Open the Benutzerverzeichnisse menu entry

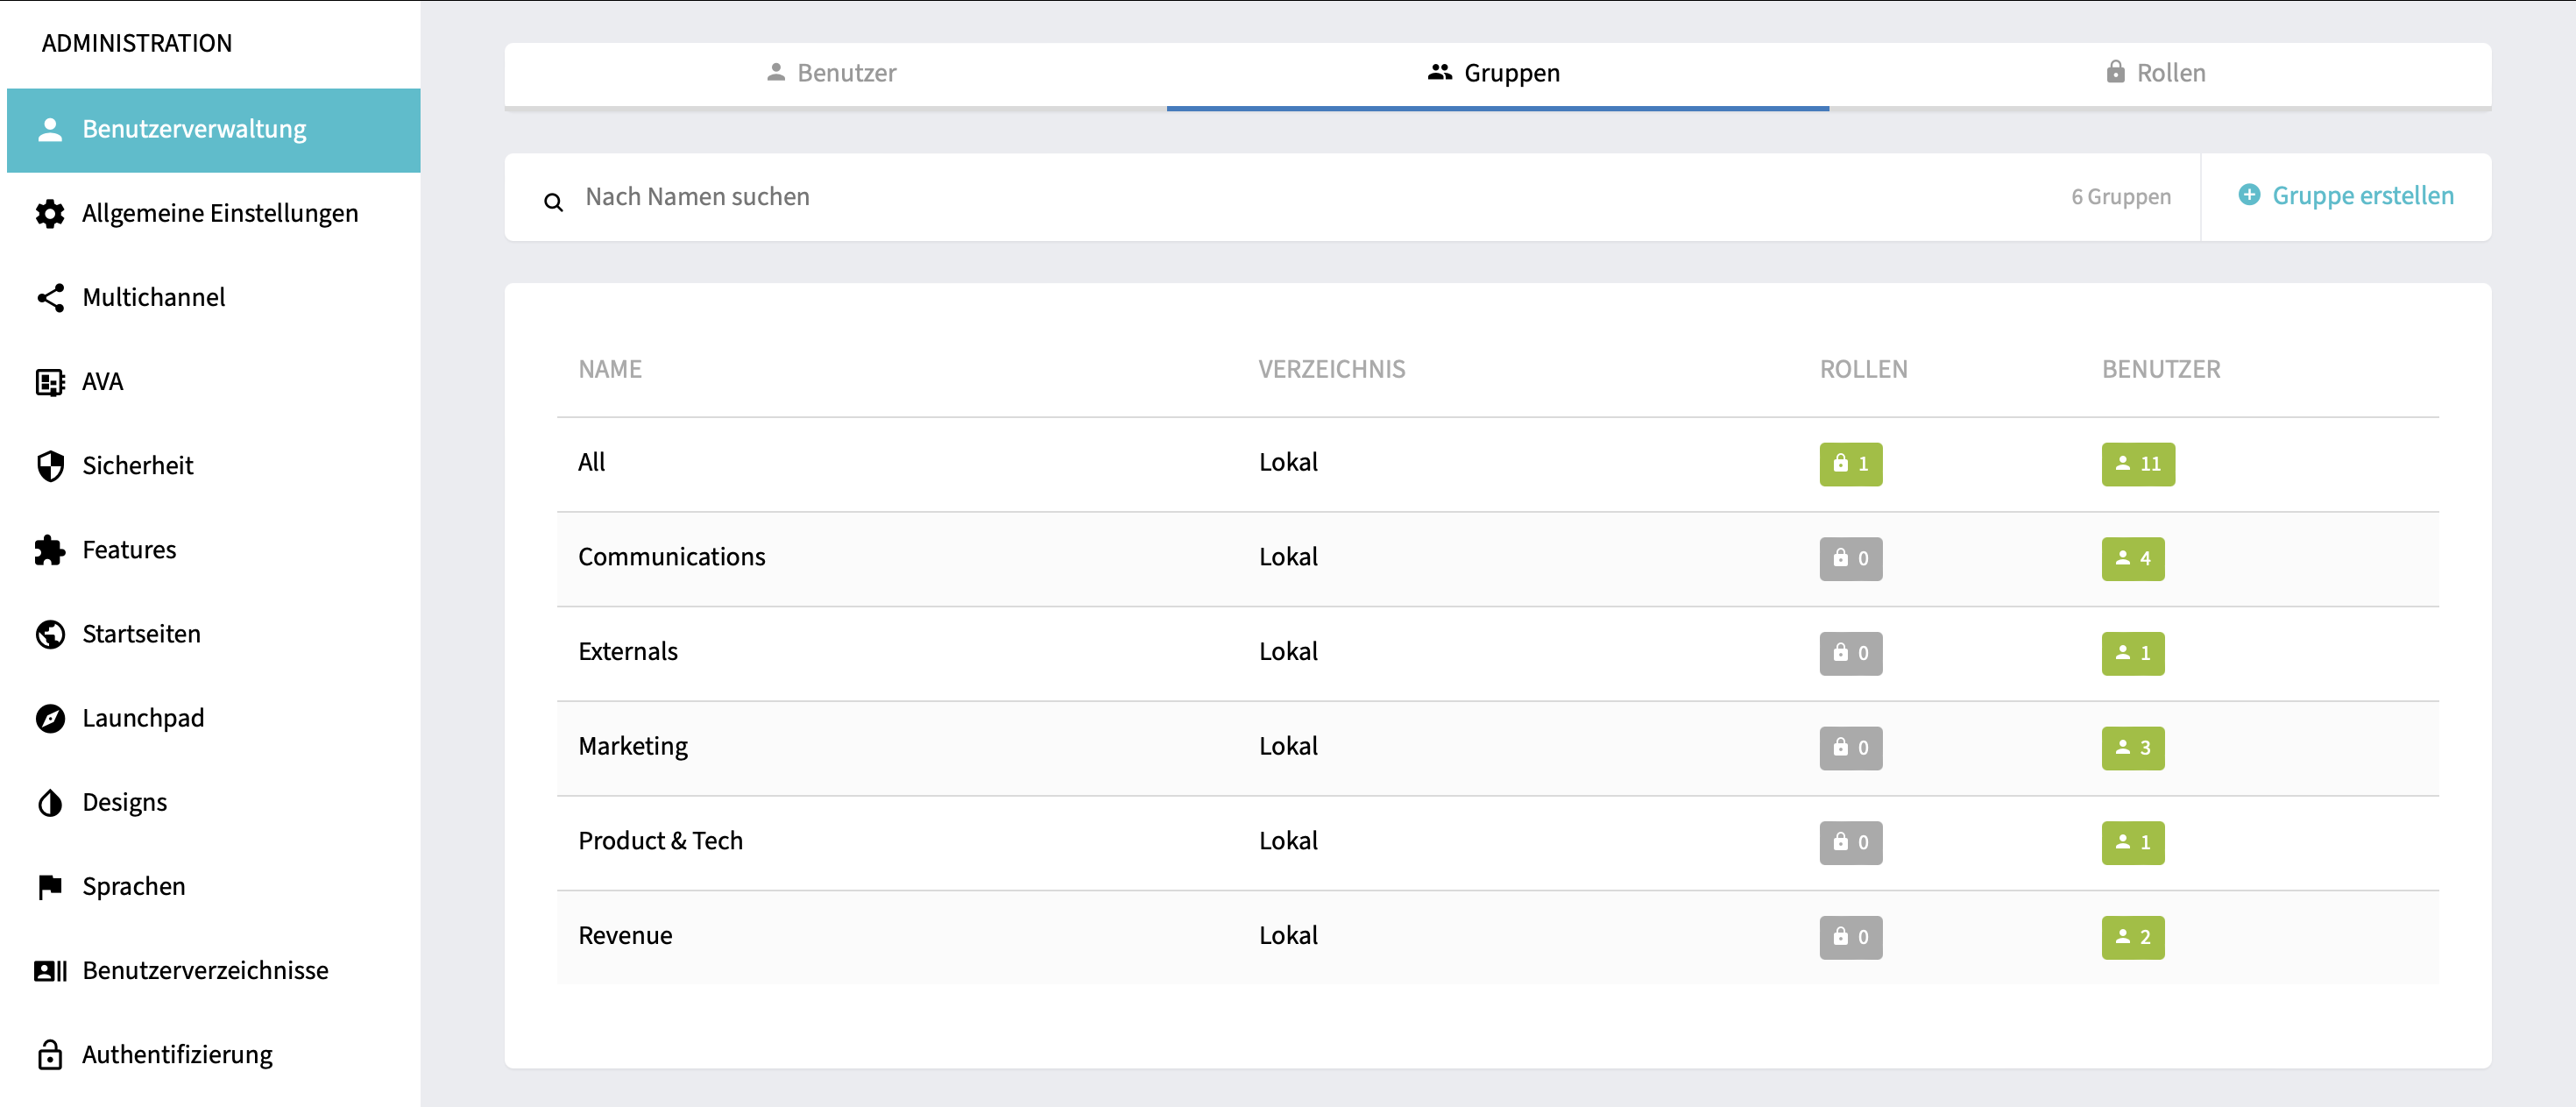coord(214,971)
